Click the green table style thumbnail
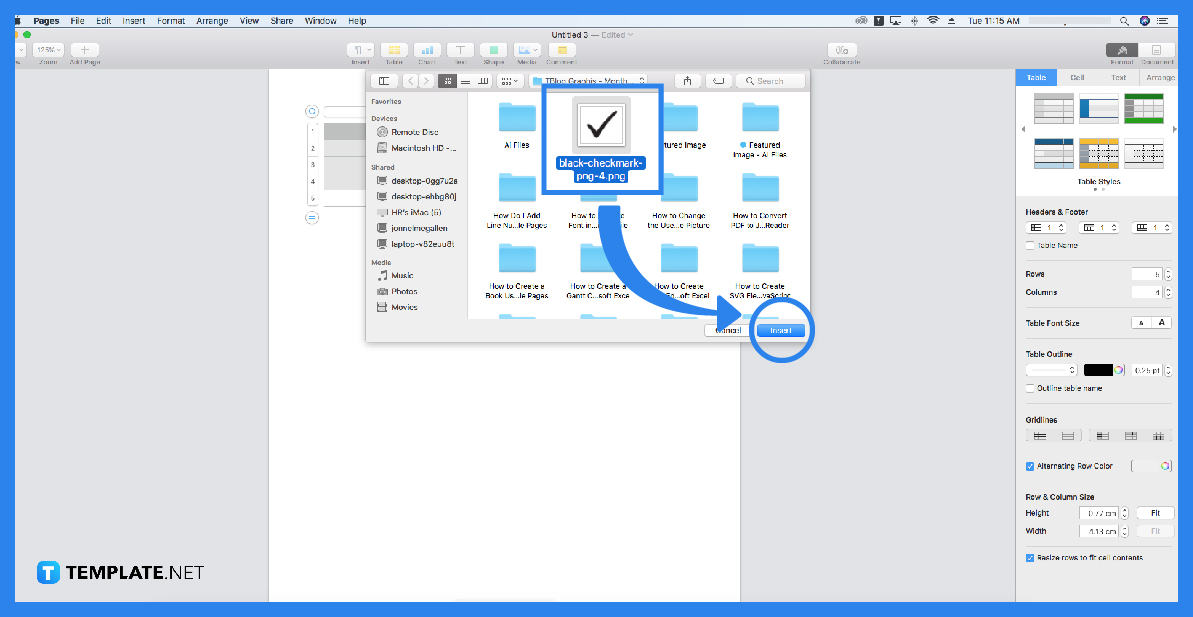1193x617 pixels. [1143, 107]
